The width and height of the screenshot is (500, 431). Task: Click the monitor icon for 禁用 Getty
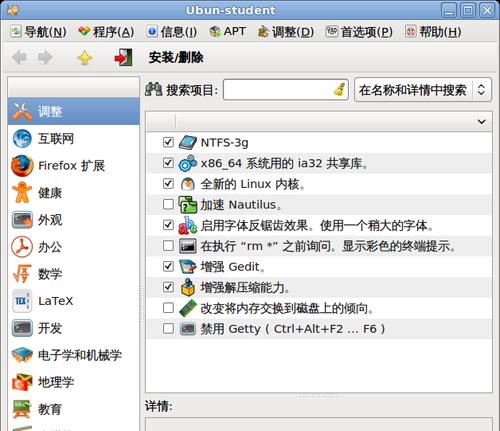(188, 329)
